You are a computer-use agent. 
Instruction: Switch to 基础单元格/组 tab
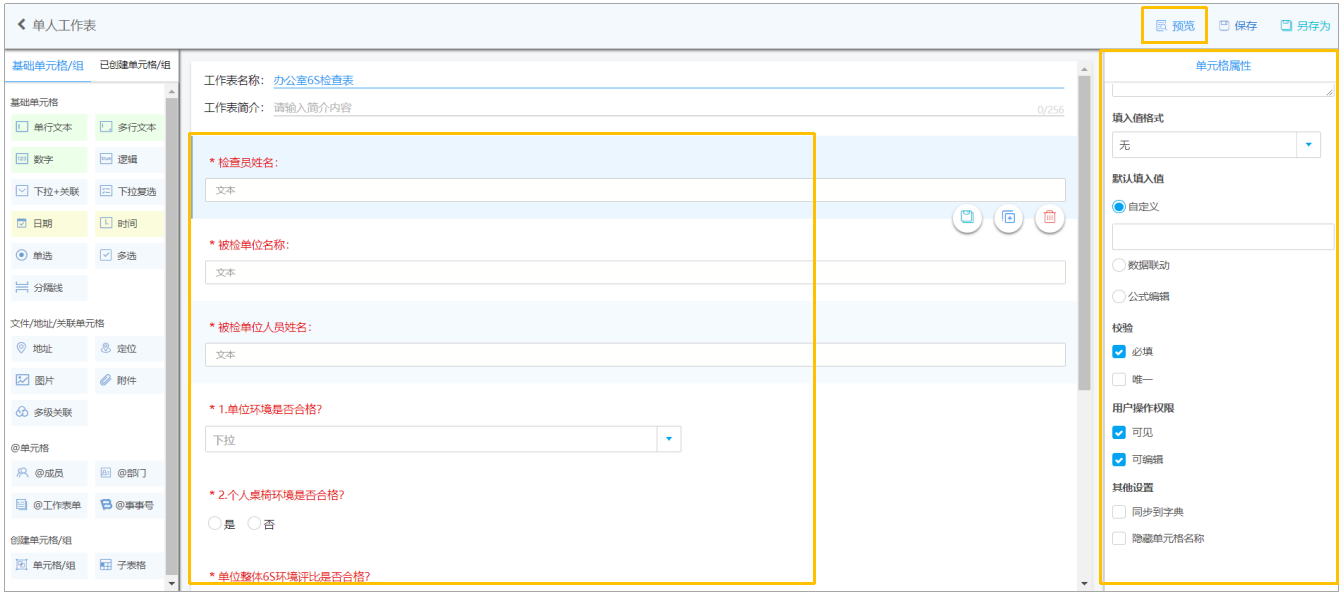48,65
